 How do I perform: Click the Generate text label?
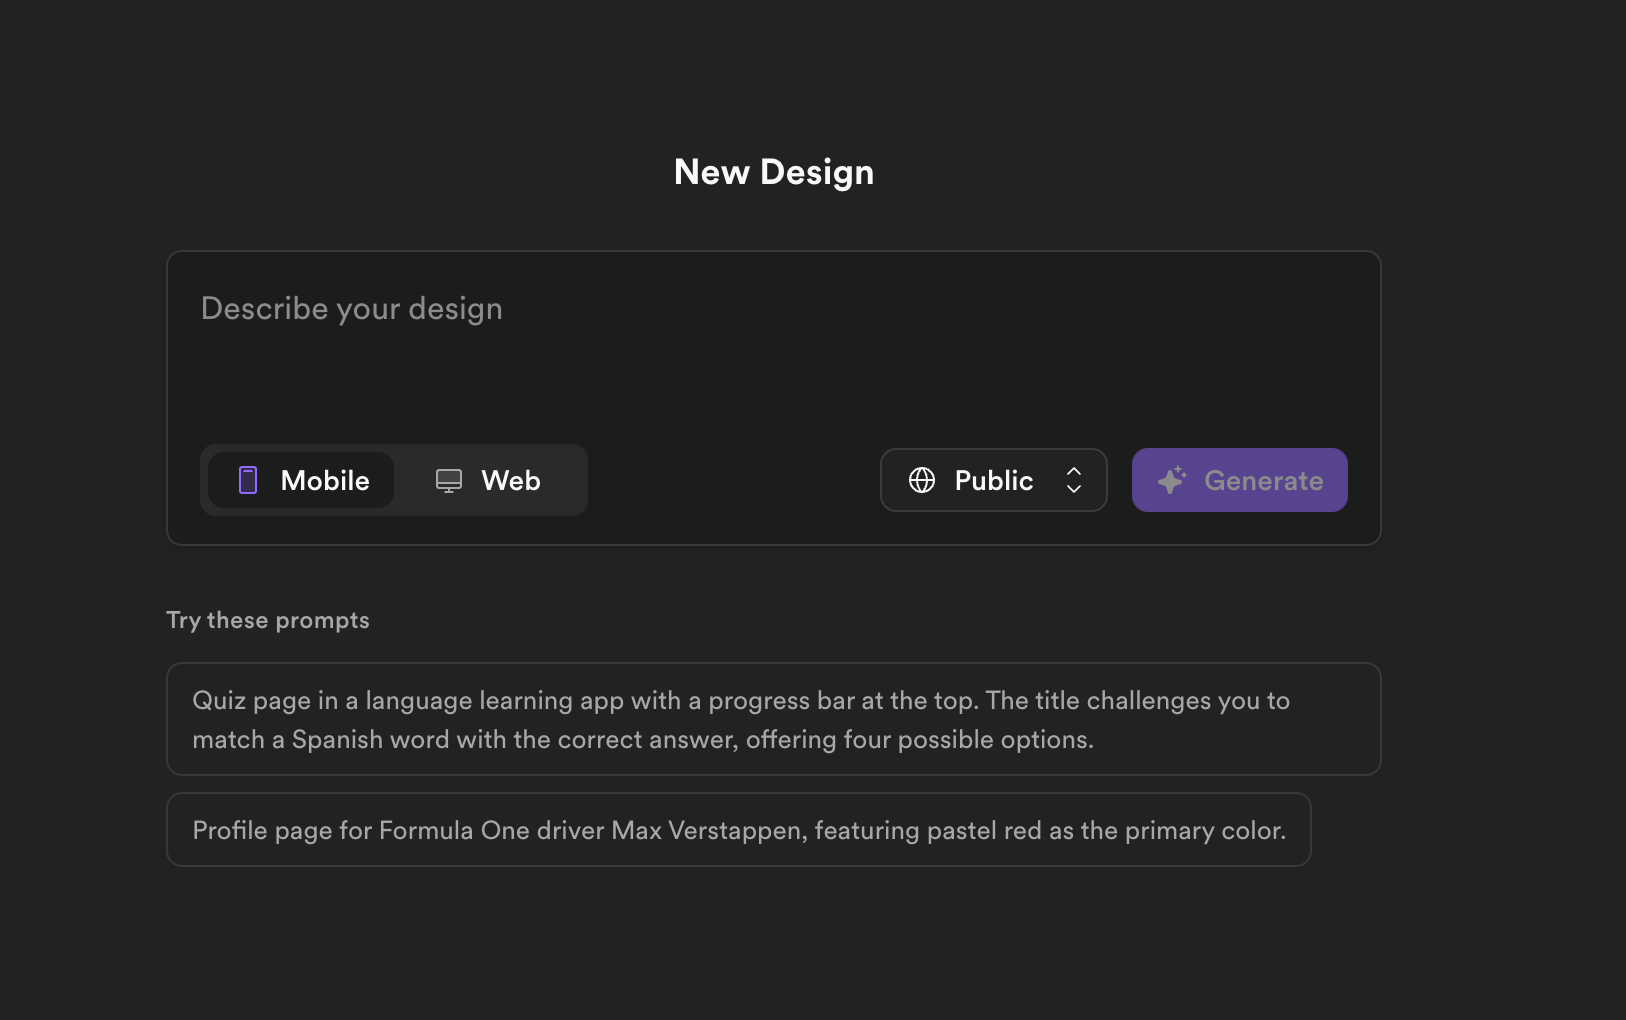tap(1263, 480)
